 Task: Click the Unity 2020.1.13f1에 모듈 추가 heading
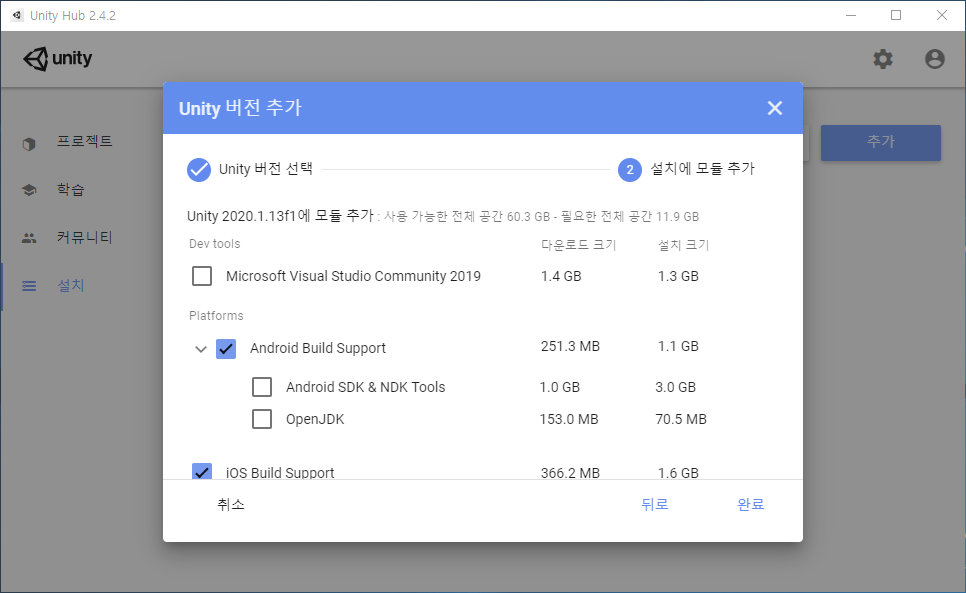[280, 216]
